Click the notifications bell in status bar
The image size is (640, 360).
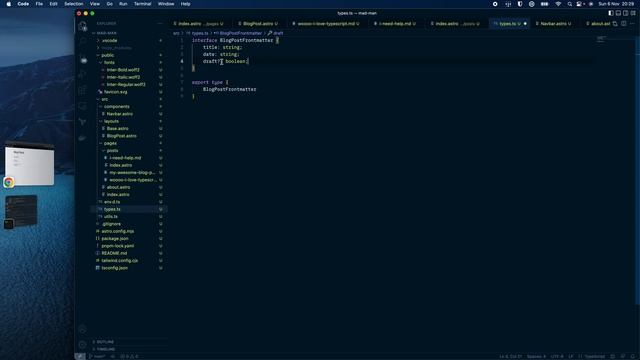click(x=633, y=356)
